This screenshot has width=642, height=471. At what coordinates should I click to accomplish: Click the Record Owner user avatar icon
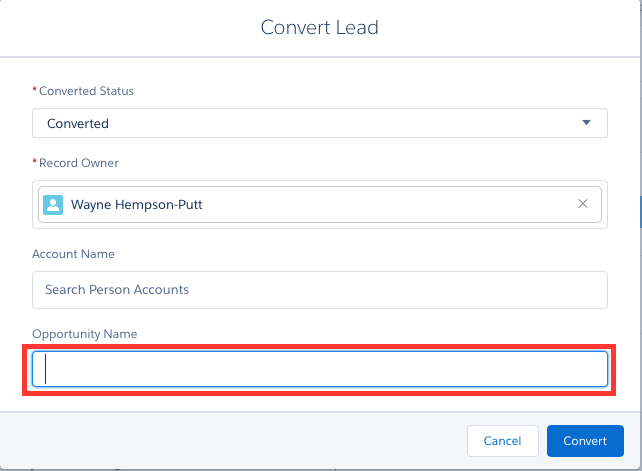[54, 204]
